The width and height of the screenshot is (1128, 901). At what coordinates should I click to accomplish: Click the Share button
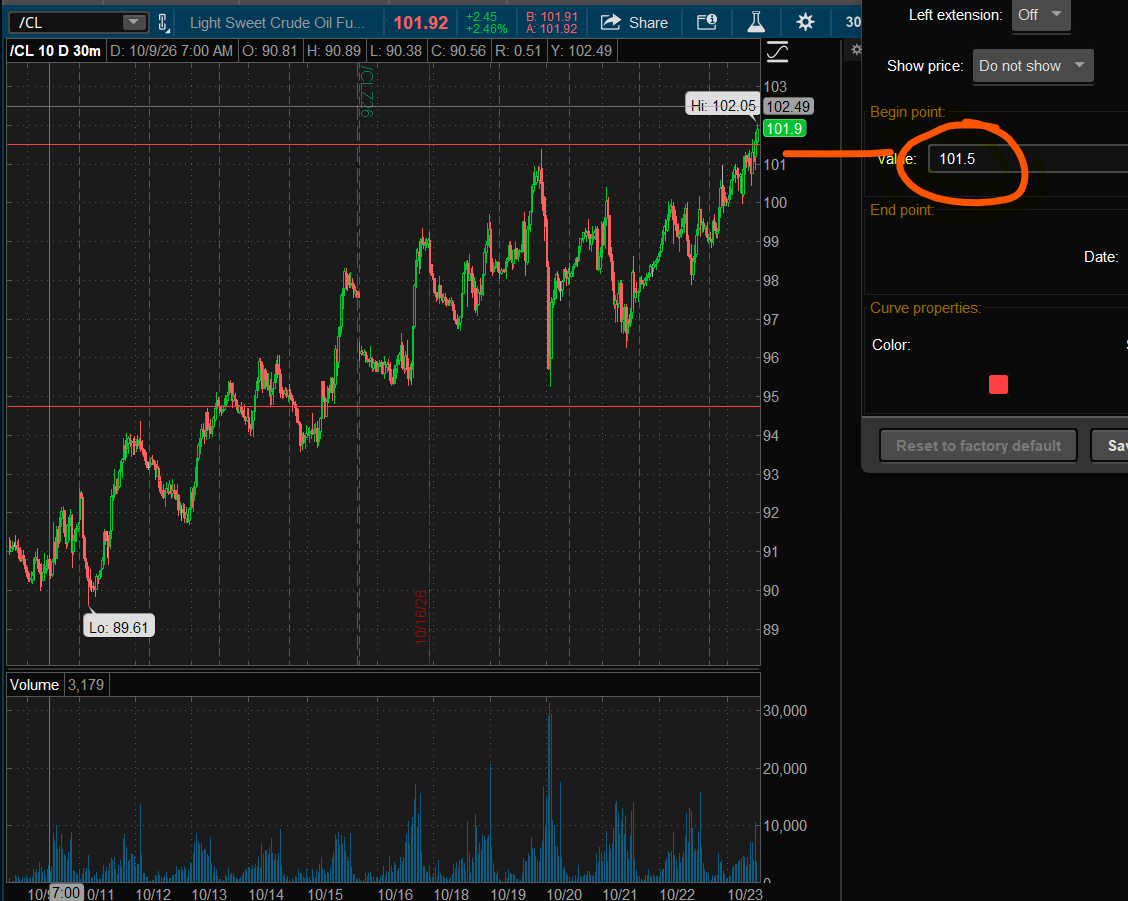634,23
